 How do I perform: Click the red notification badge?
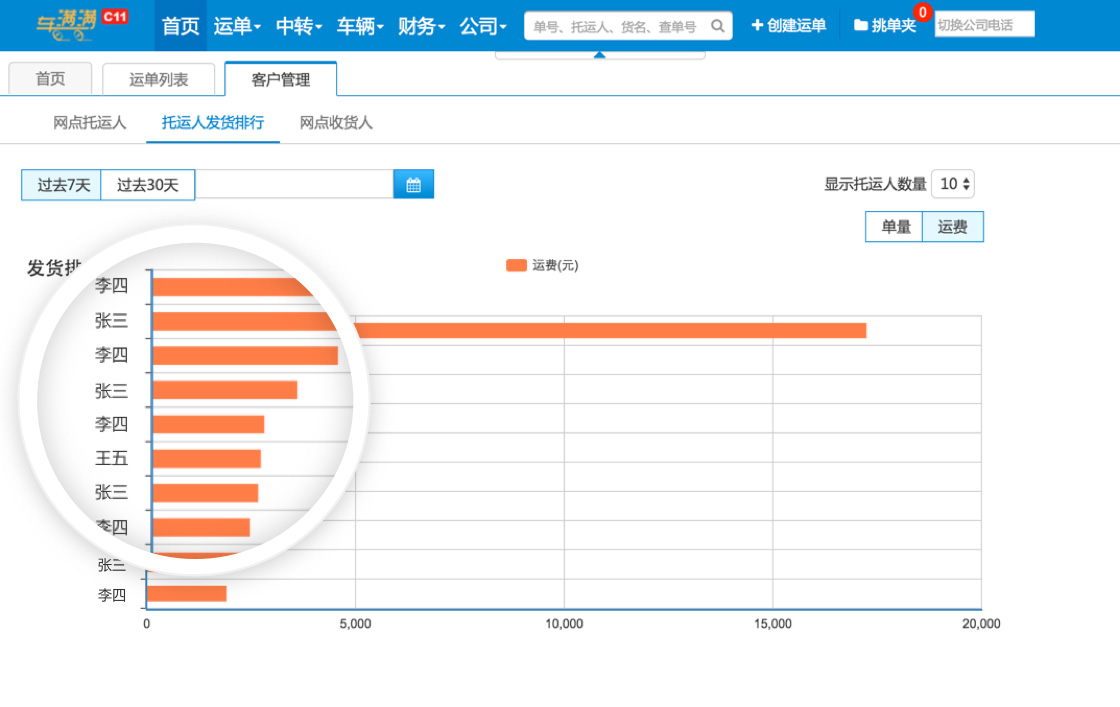pyautogui.click(x=922, y=12)
